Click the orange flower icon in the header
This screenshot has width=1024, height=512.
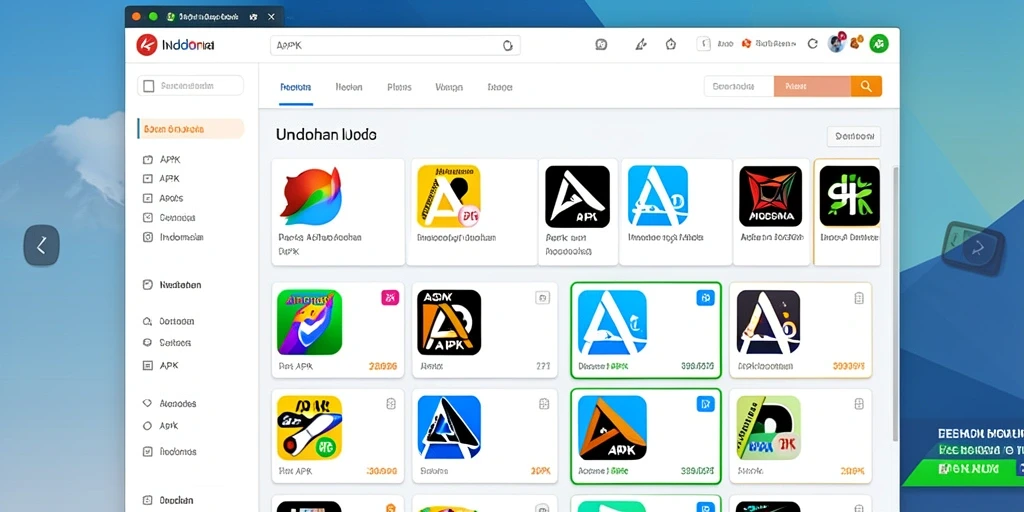coord(746,44)
